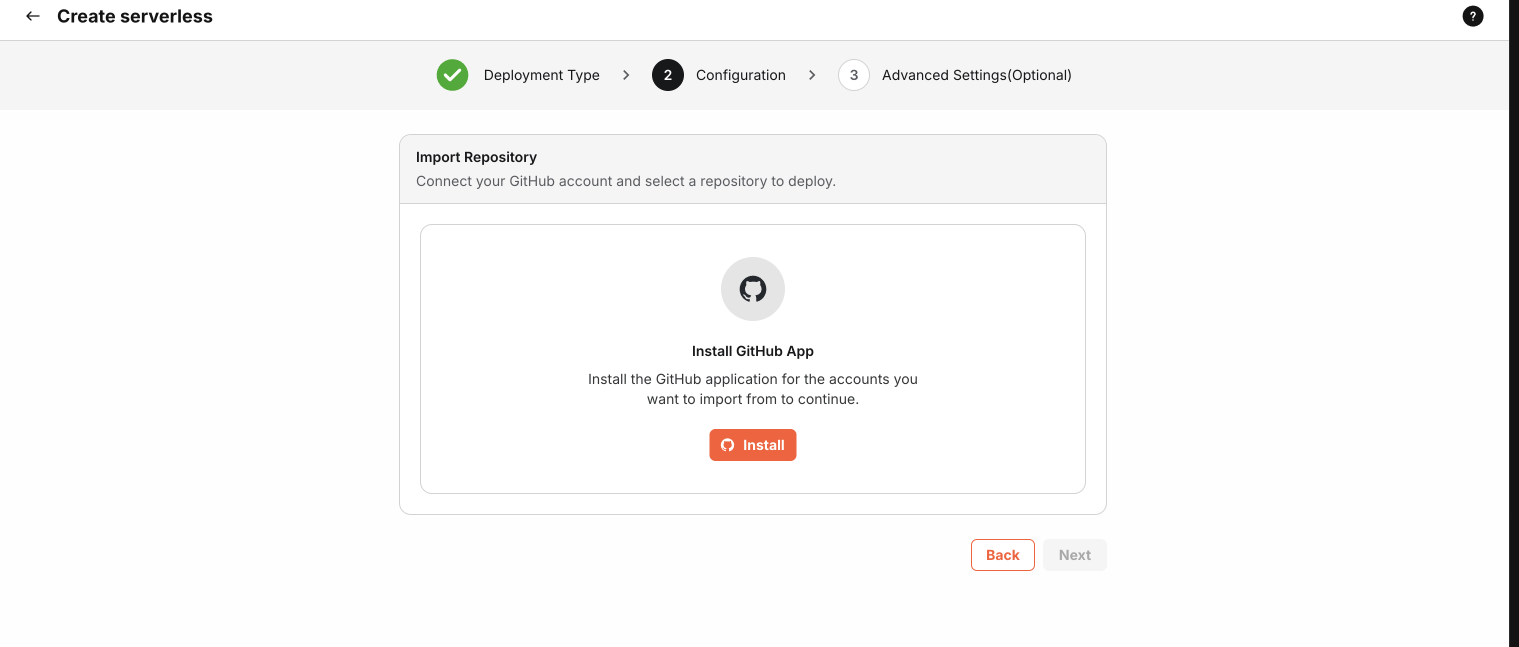Click the Install GitHub App button
The height and width of the screenshot is (647, 1519).
click(x=753, y=445)
